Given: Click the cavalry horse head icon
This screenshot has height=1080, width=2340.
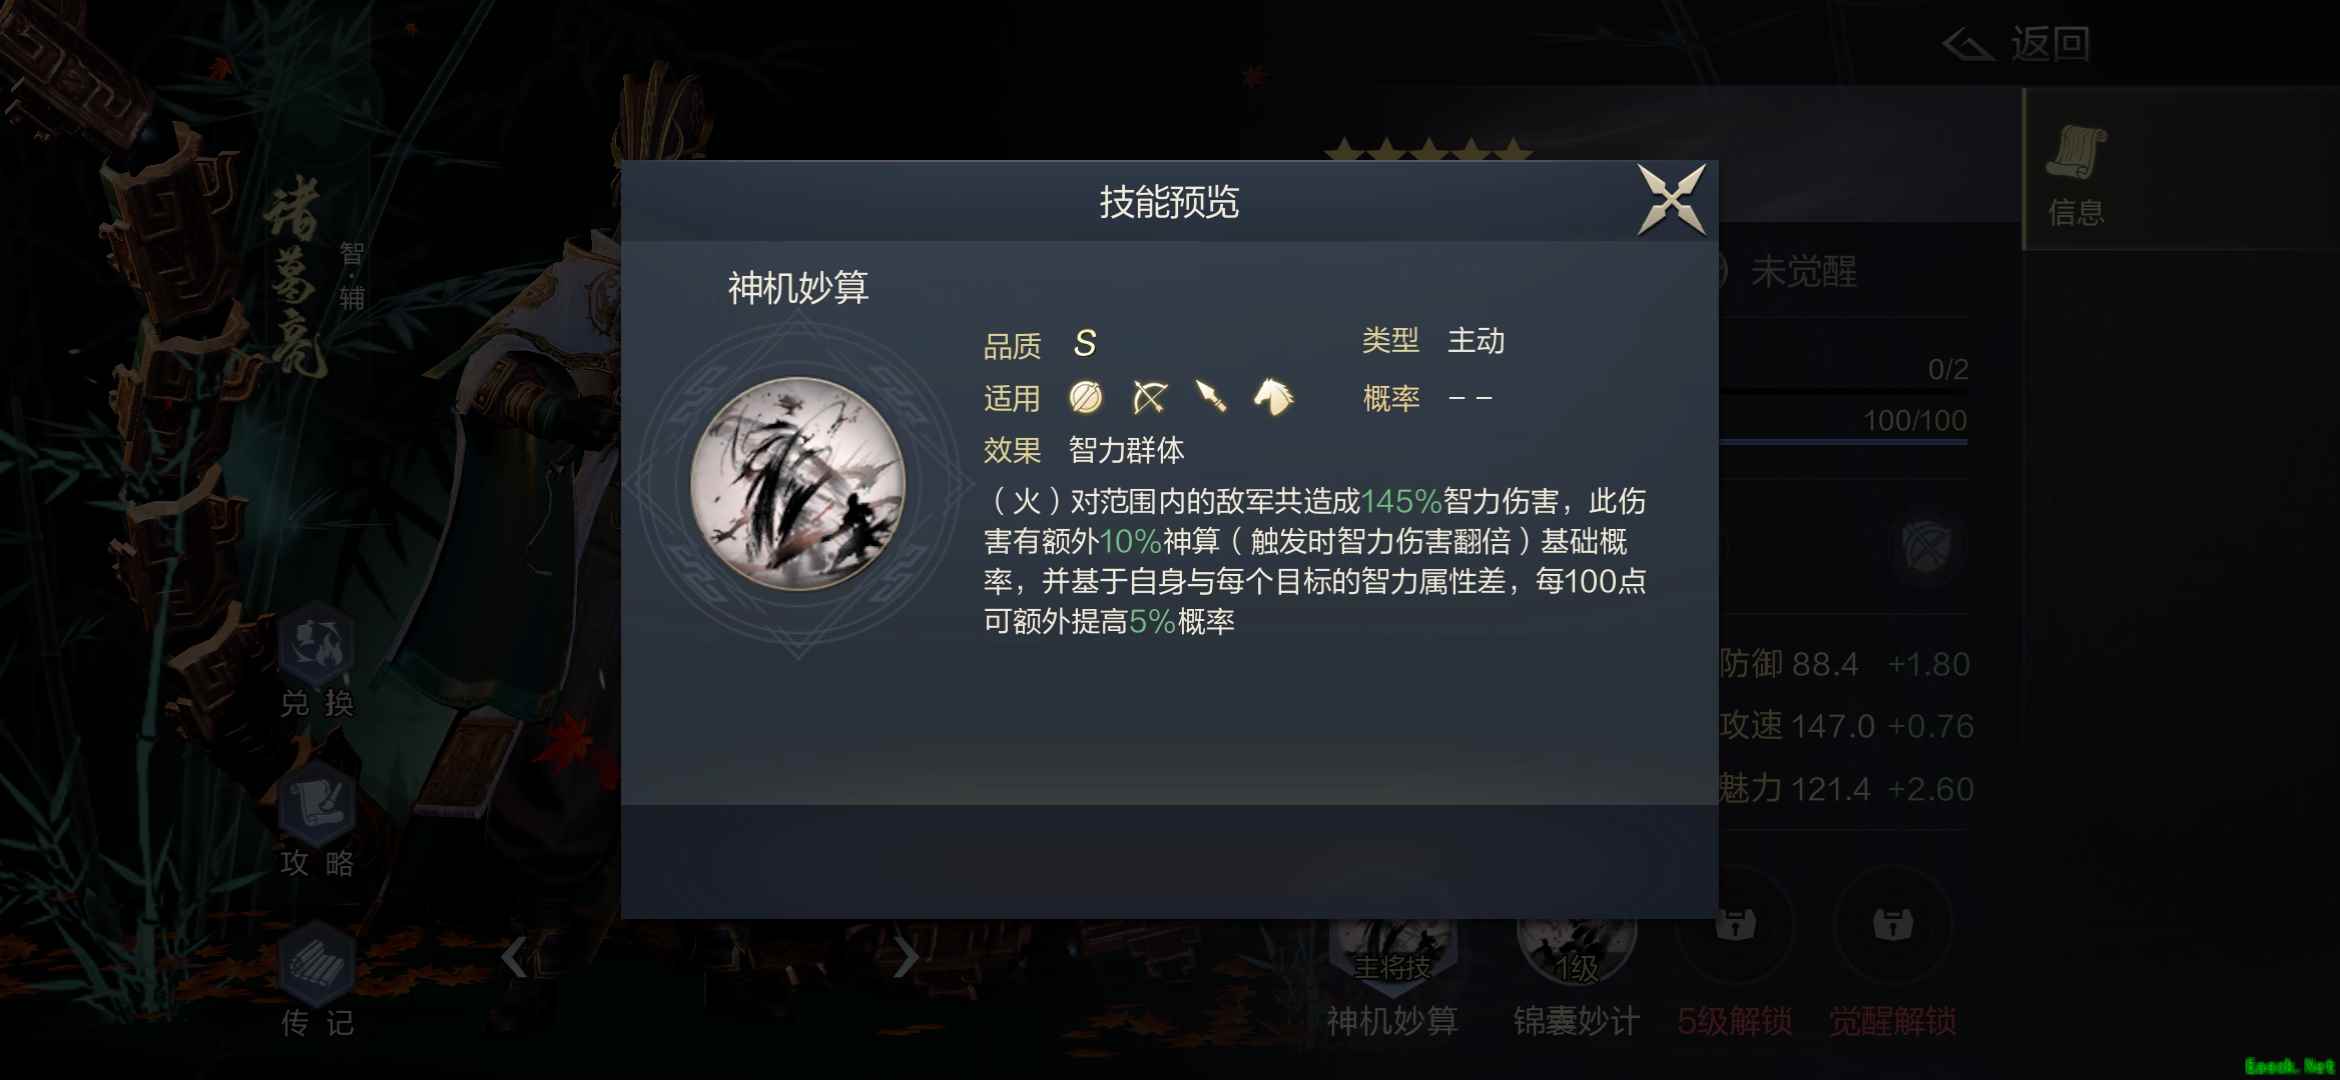Looking at the screenshot, I should coord(1273,397).
